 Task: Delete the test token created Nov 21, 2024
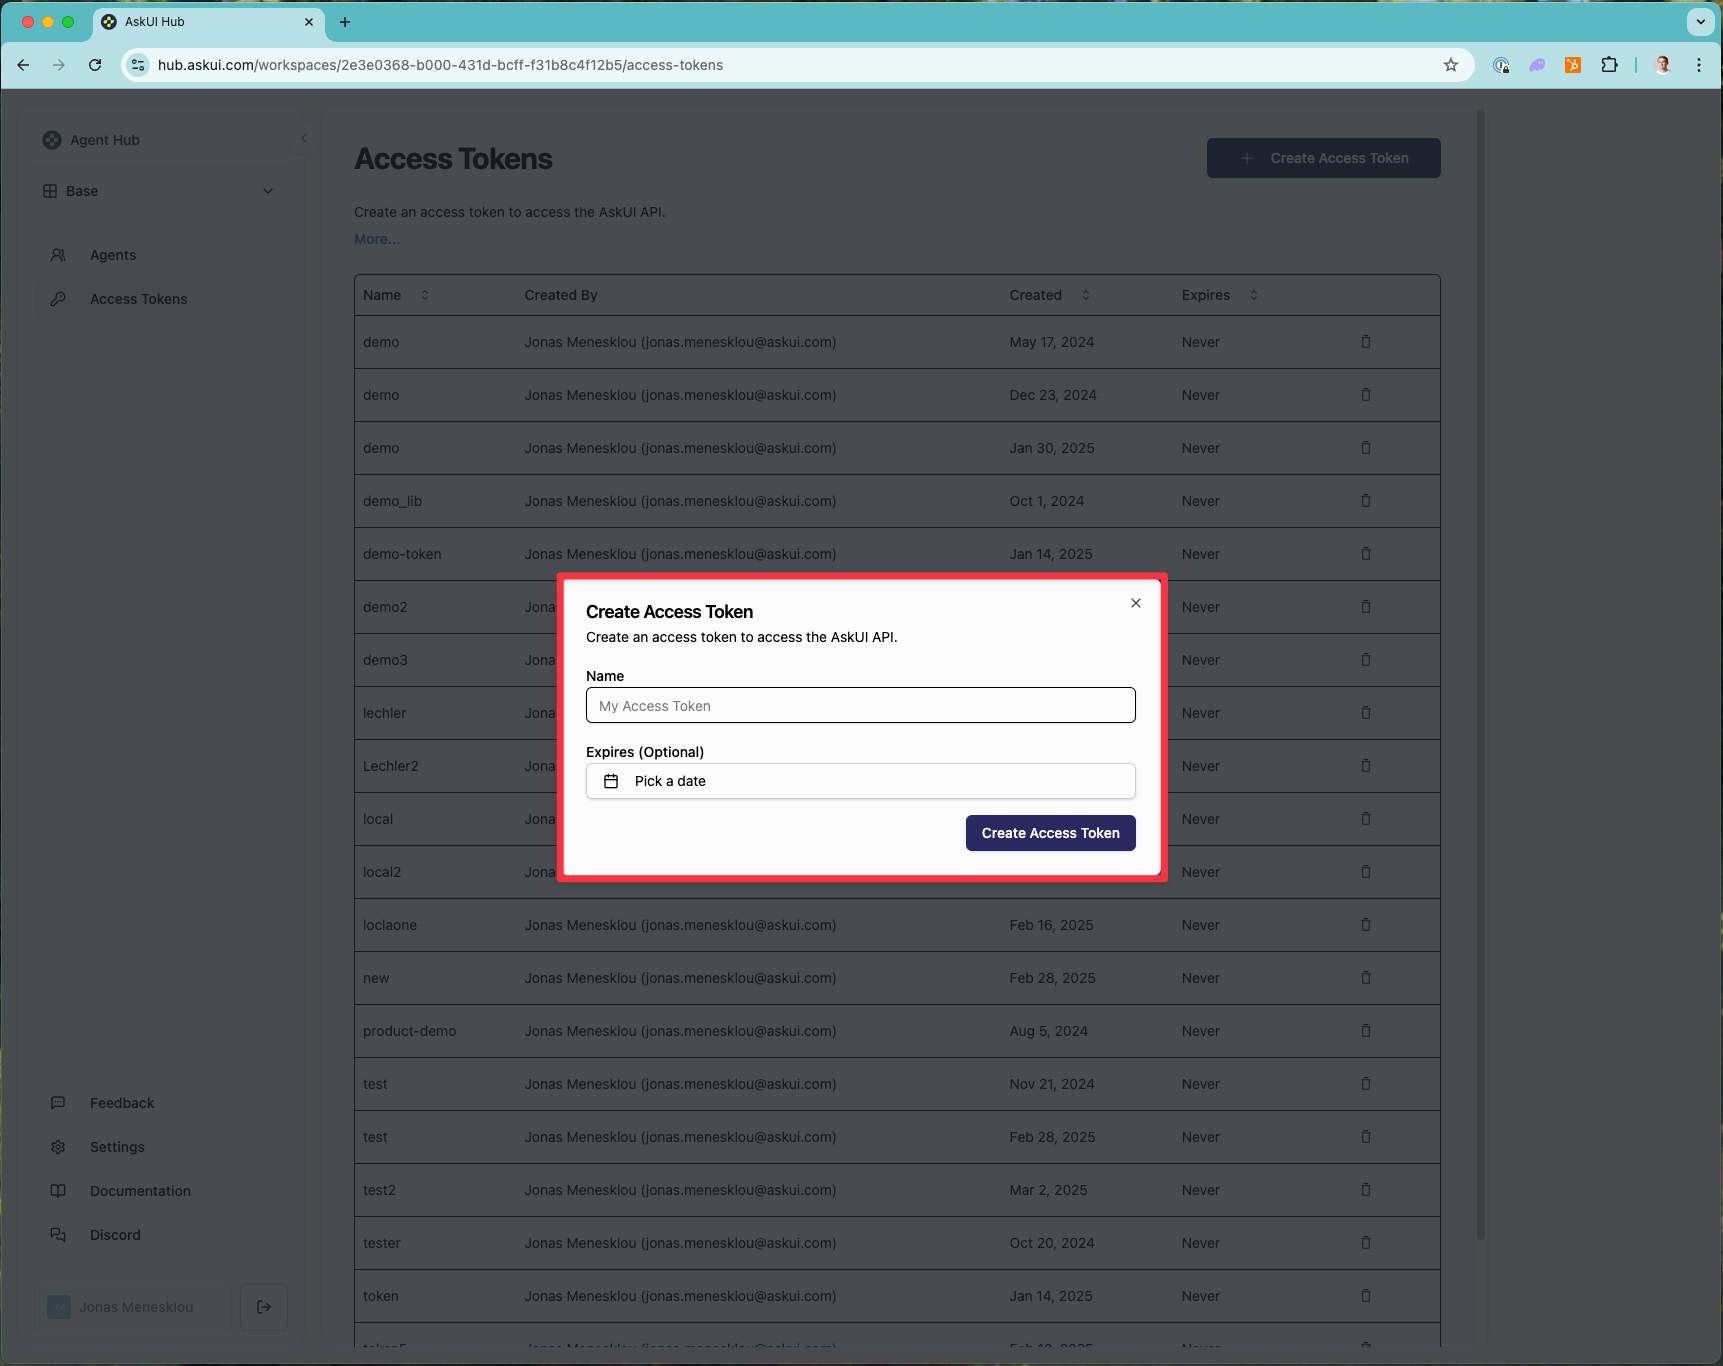(1365, 1084)
